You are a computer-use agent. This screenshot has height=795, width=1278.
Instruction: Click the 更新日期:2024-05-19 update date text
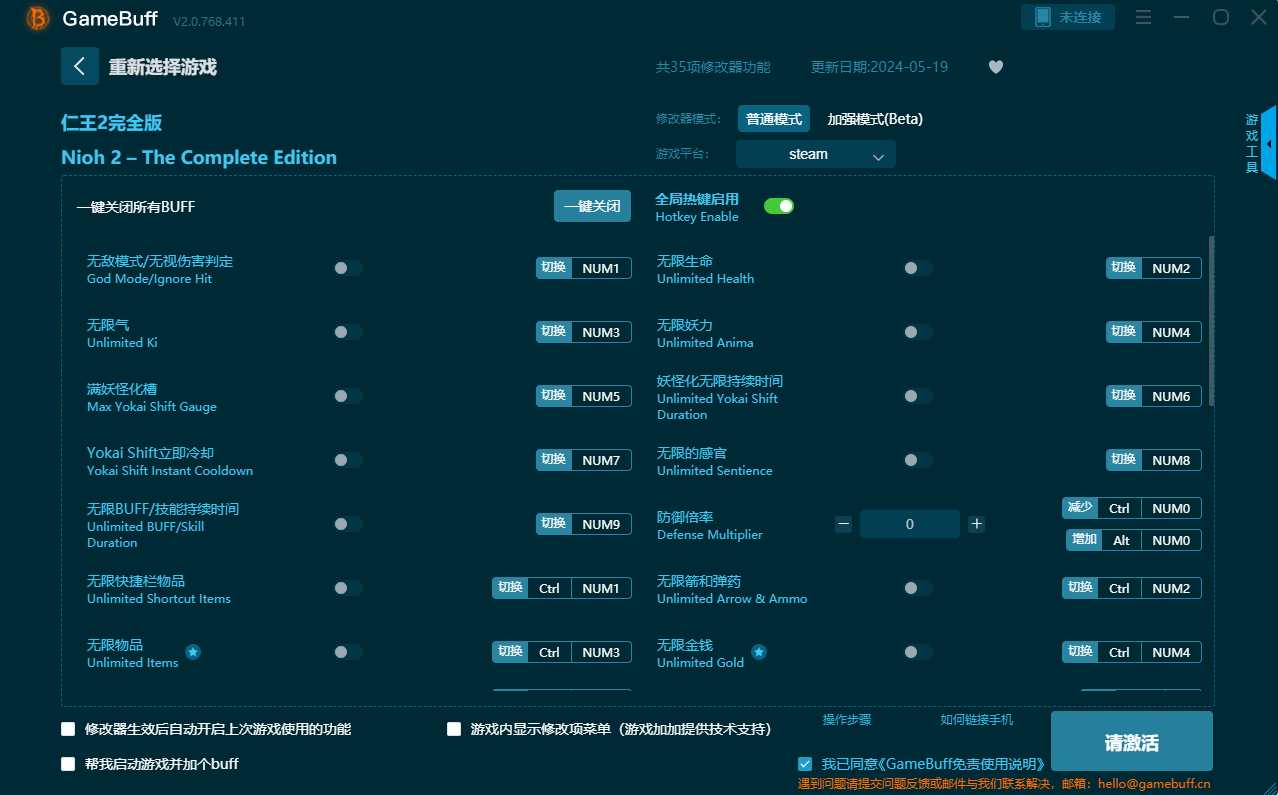click(x=879, y=67)
